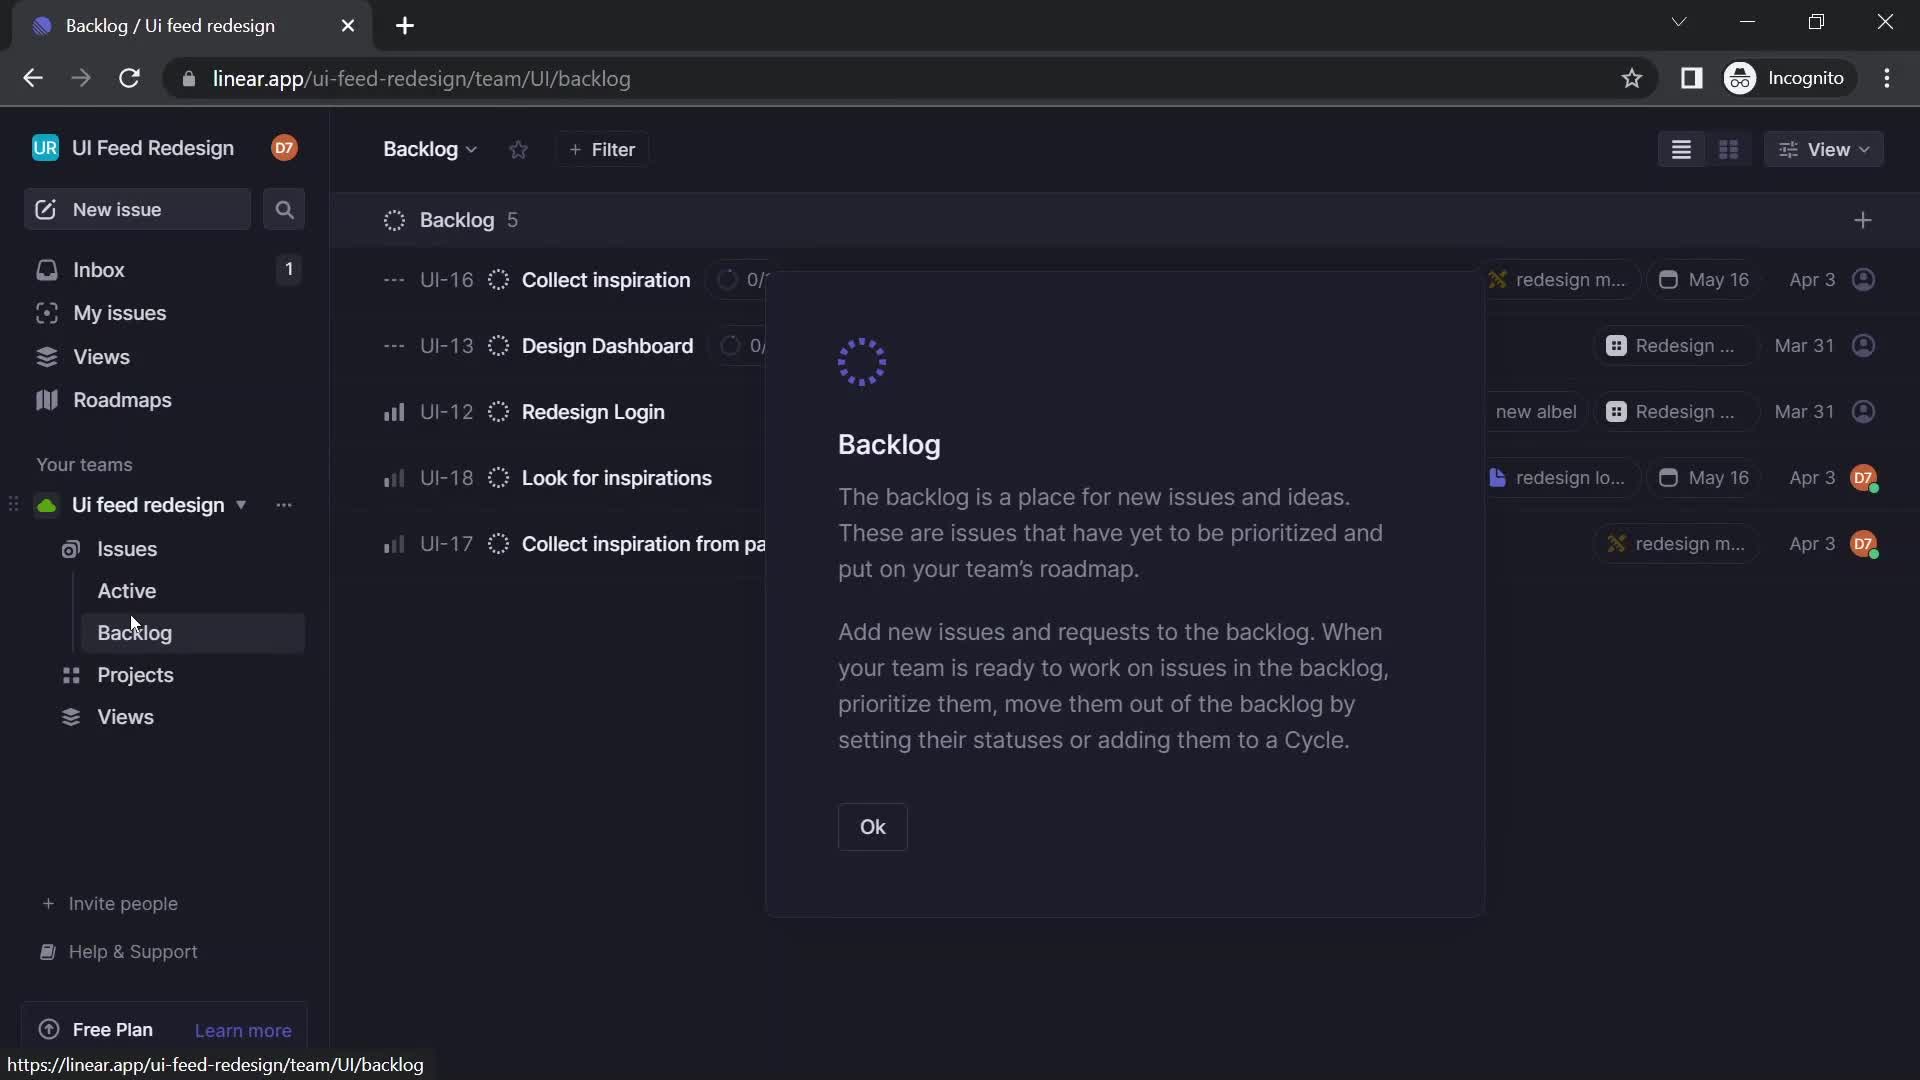The image size is (1920, 1080).
Task: Click the Roadmaps sidebar icon
Action: coord(46,400)
